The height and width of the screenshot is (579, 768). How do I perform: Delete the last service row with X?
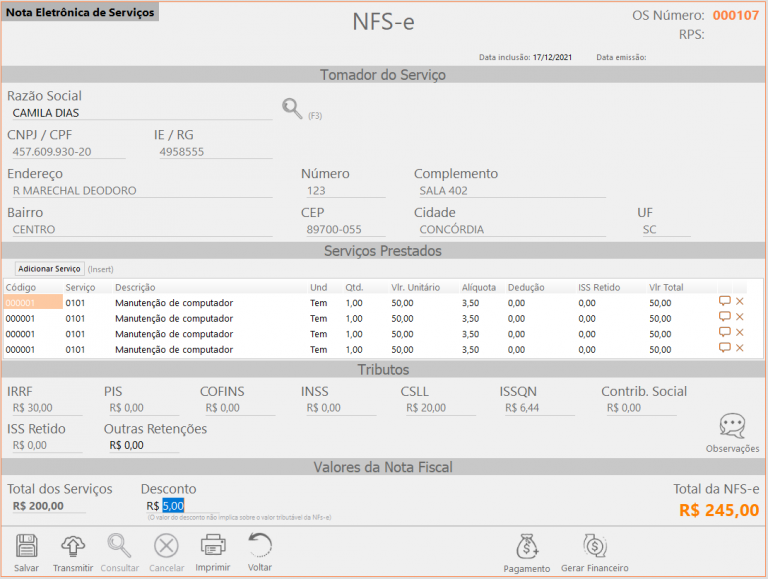(740, 348)
